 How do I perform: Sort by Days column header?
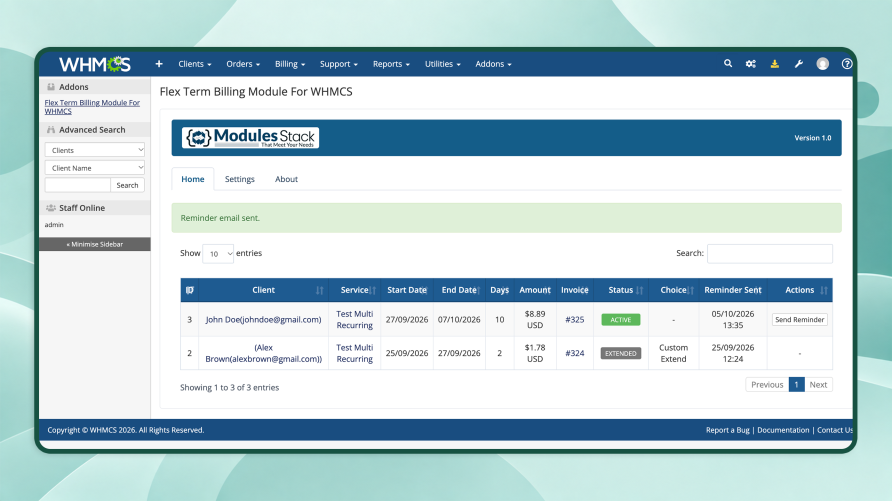point(499,290)
